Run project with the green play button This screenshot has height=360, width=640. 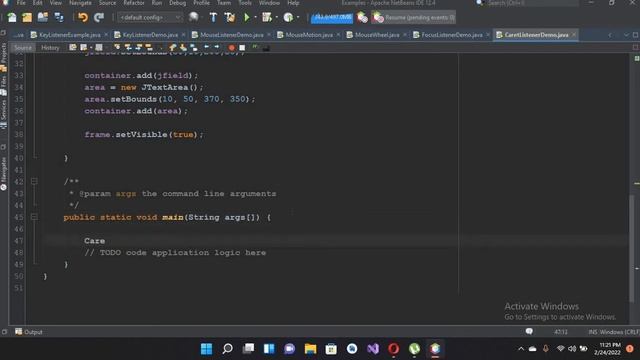pyautogui.click(x=247, y=17)
